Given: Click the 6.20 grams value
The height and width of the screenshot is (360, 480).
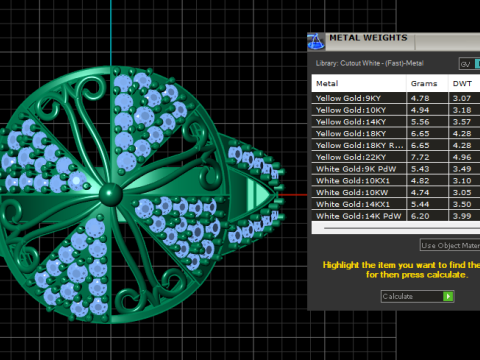Looking at the screenshot, I should point(420,216).
